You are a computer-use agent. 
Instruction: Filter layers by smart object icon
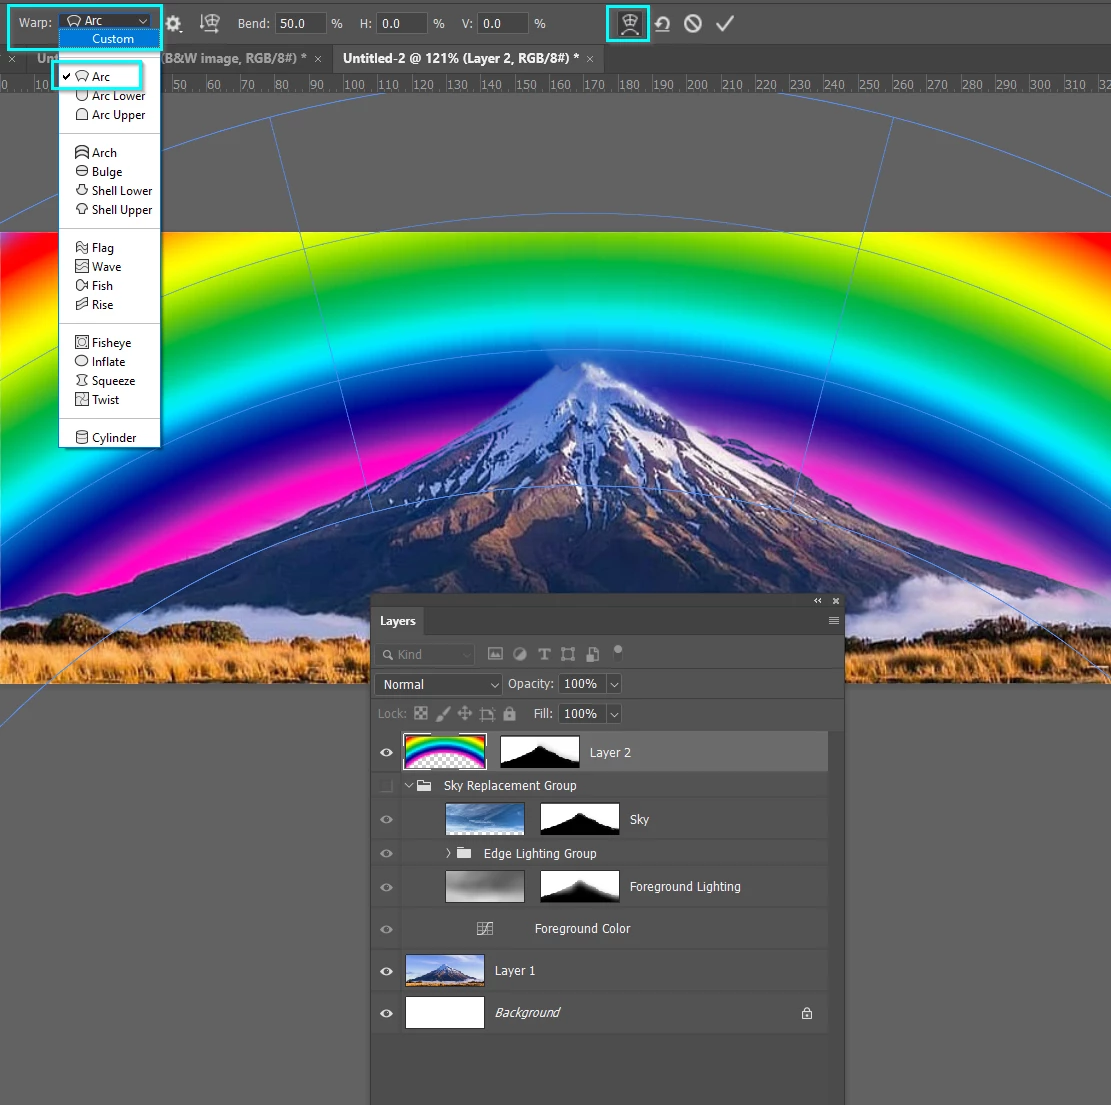[592, 654]
